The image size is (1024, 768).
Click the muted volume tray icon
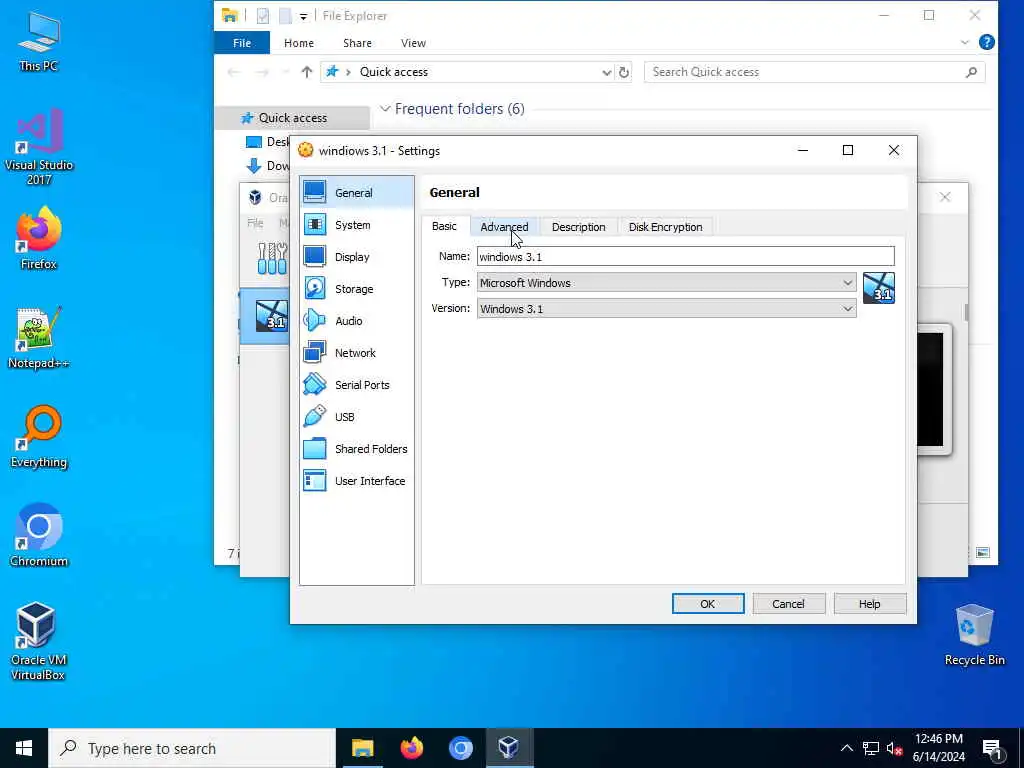tap(894, 748)
